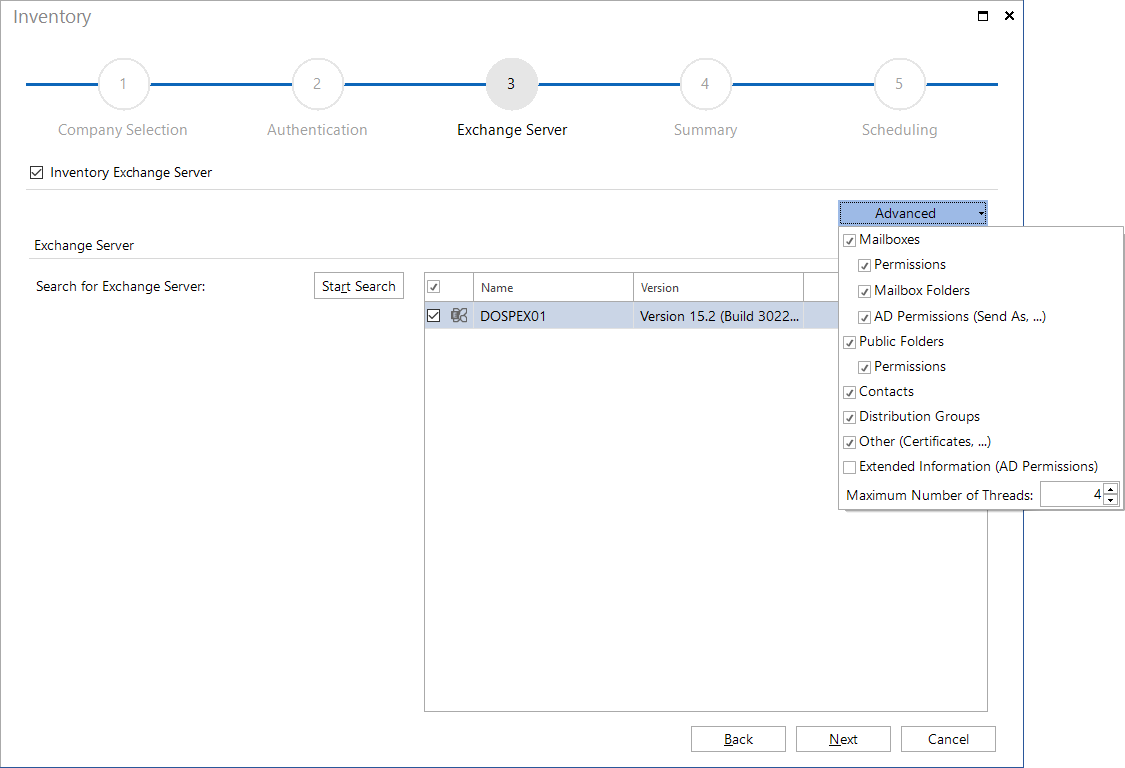
Task: Close the Inventory dialog
Action: 1009,16
